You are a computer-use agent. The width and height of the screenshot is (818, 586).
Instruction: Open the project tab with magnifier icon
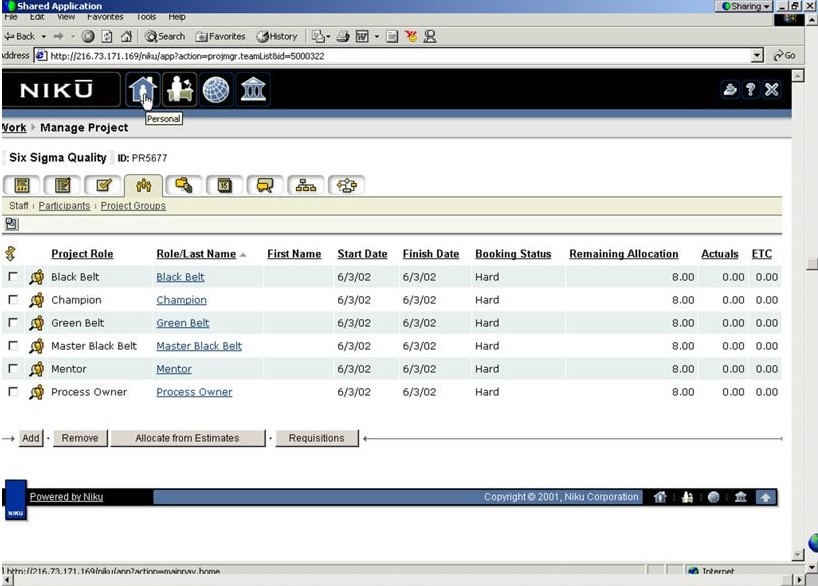[184, 185]
